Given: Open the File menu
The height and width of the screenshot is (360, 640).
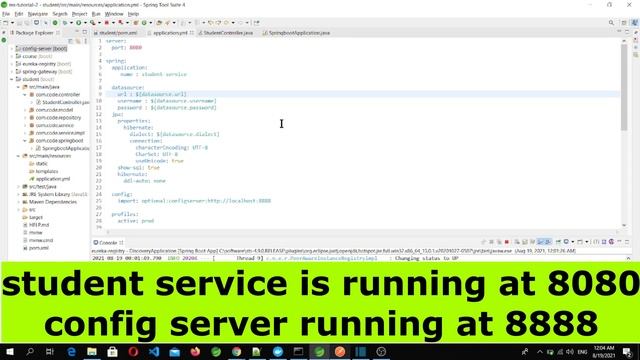Looking at the screenshot, I should click(6, 14).
